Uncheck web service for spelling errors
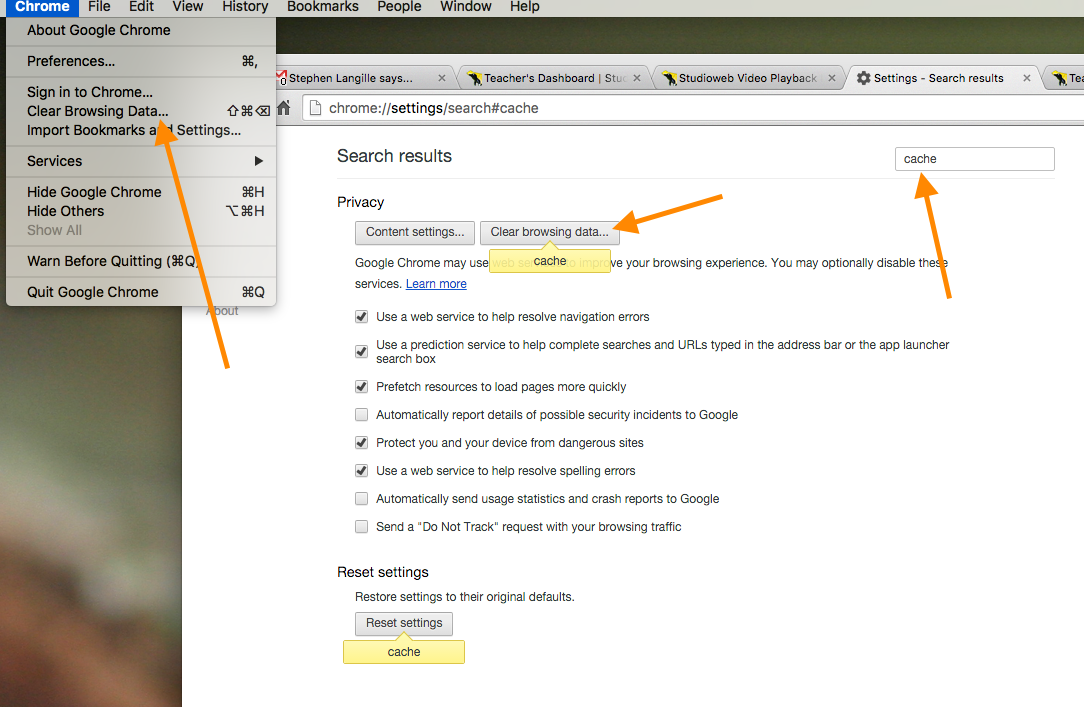1084x707 pixels. point(362,471)
